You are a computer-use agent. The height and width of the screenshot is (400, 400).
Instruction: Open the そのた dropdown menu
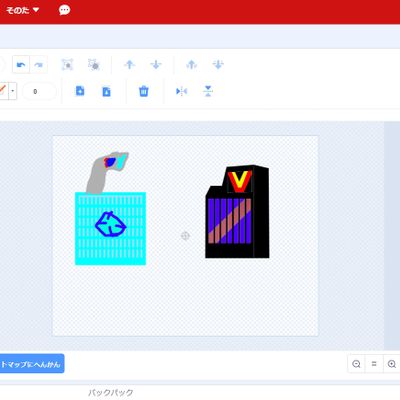[x=22, y=10]
